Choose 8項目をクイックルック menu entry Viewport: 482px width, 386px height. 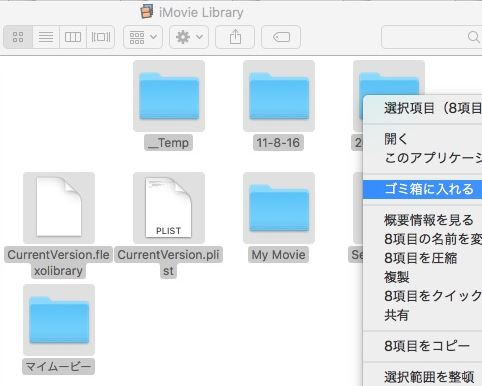point(422,296)
